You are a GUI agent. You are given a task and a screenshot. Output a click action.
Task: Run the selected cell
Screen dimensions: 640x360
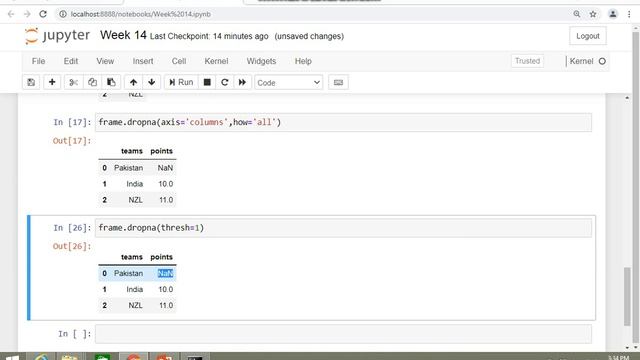point(181,82)
